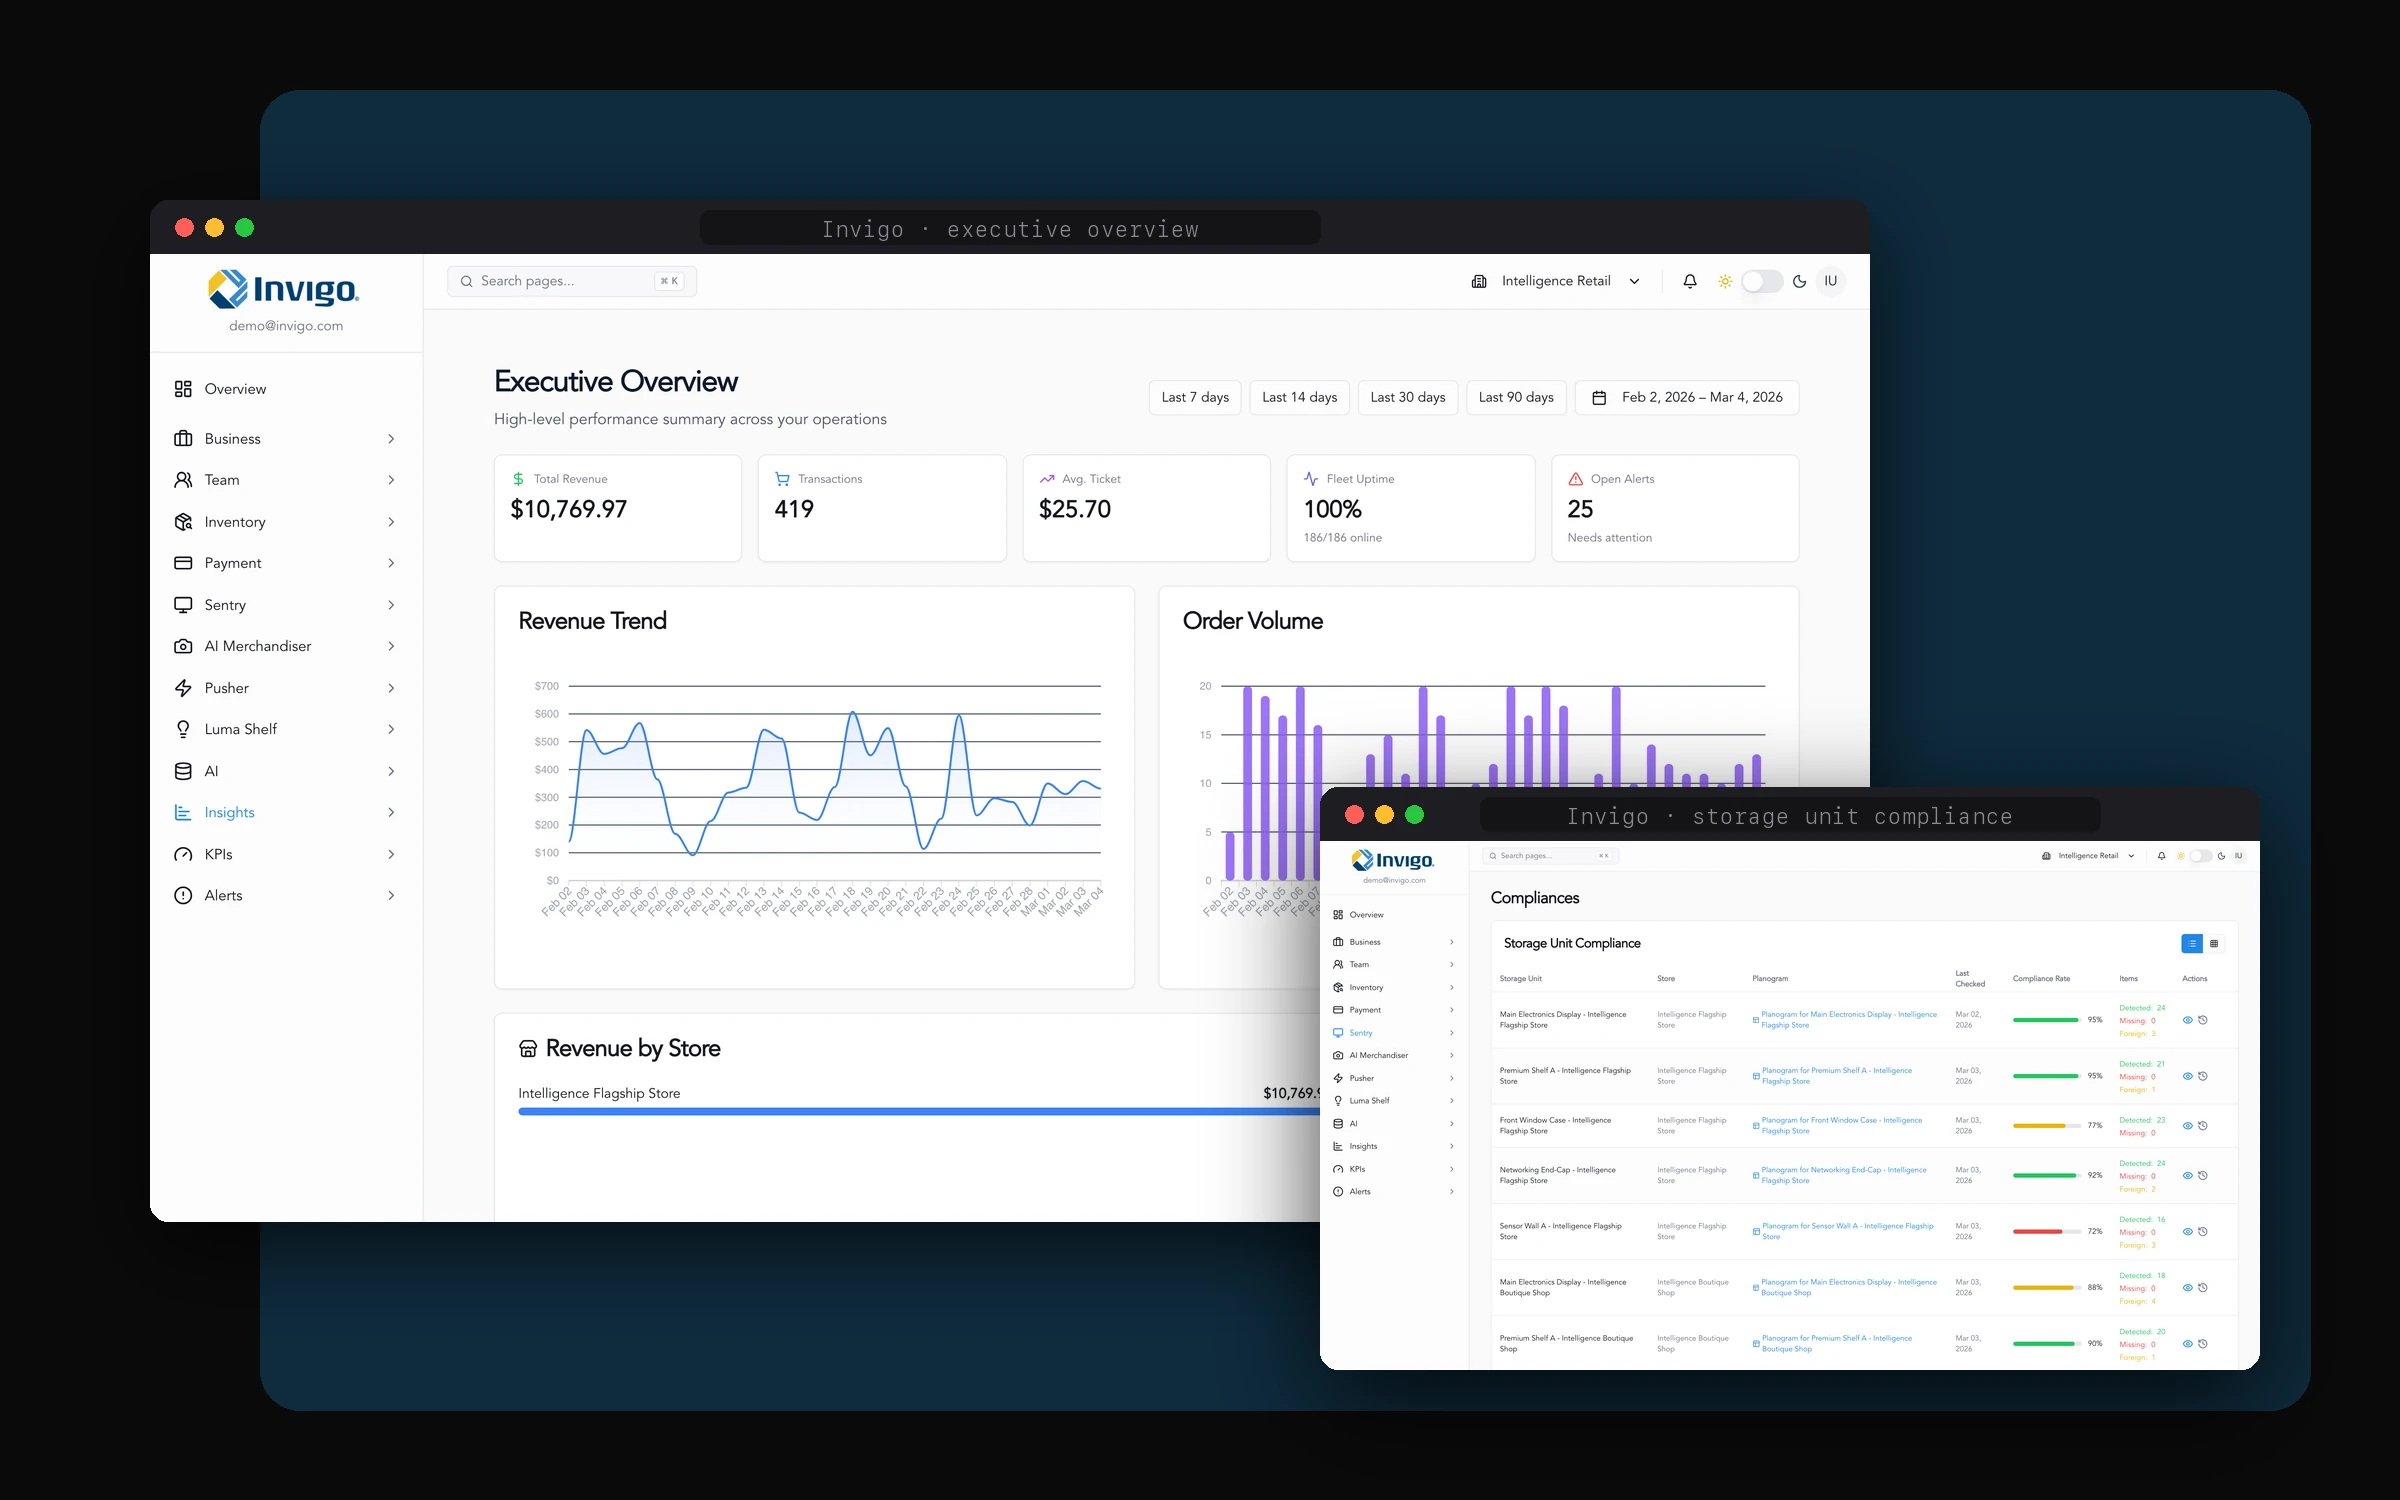The width and height of the screenshot is (2400, 1500).
Task: Open notifications bell in executive overview window
Action: coord(1690,281)
